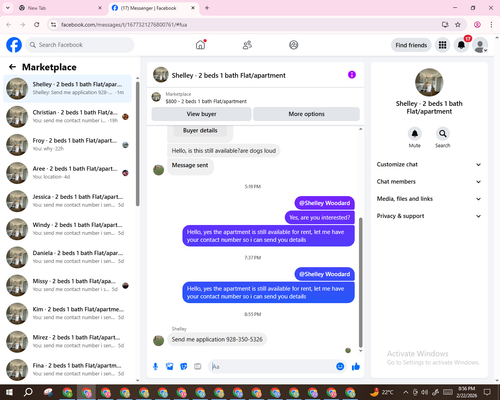Expand the Customize chat section
This screenshot has height=400, width=500.
429,164
